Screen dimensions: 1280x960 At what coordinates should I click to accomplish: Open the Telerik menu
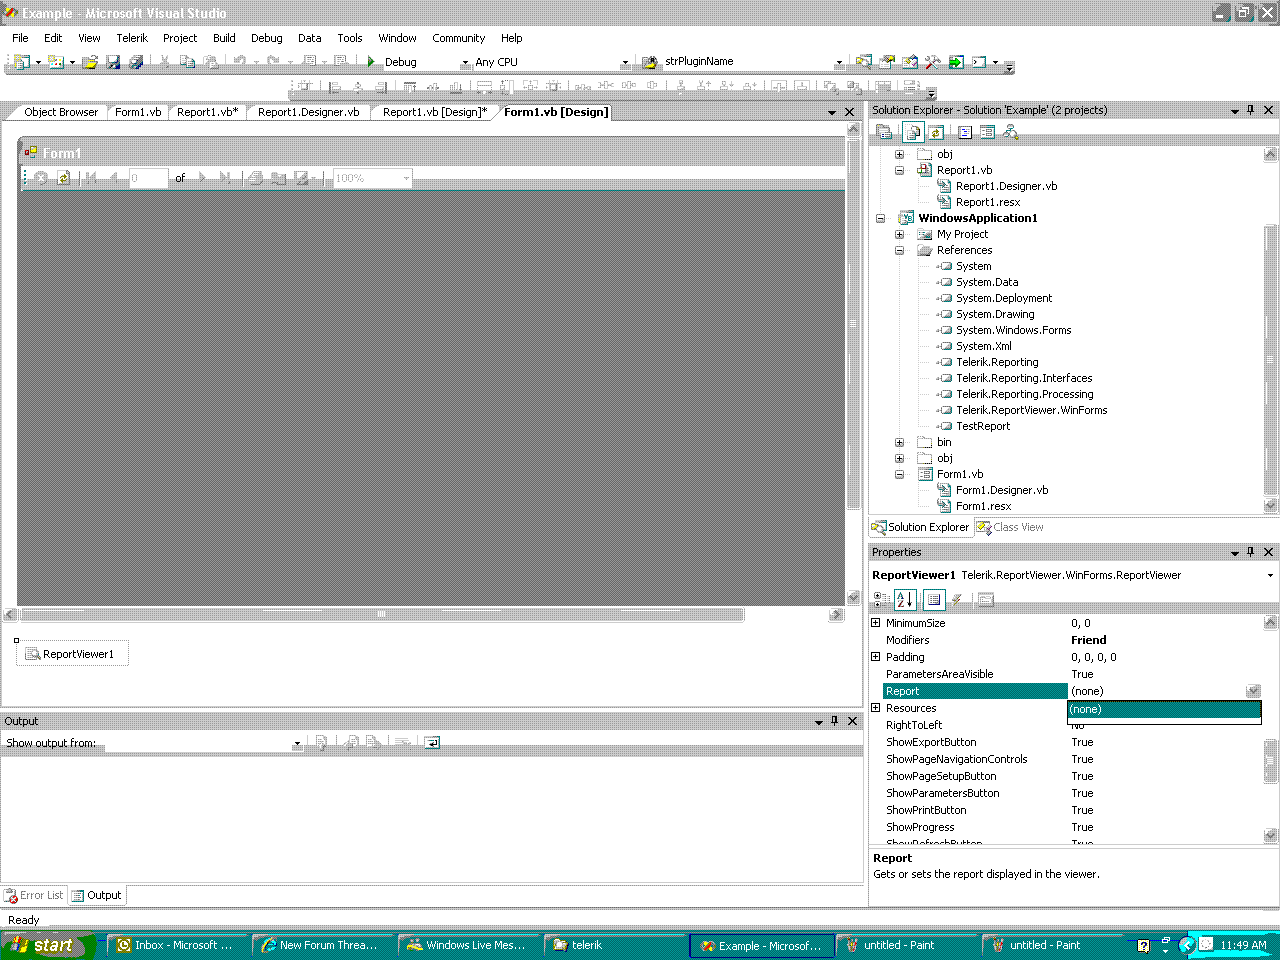point(132,38)
